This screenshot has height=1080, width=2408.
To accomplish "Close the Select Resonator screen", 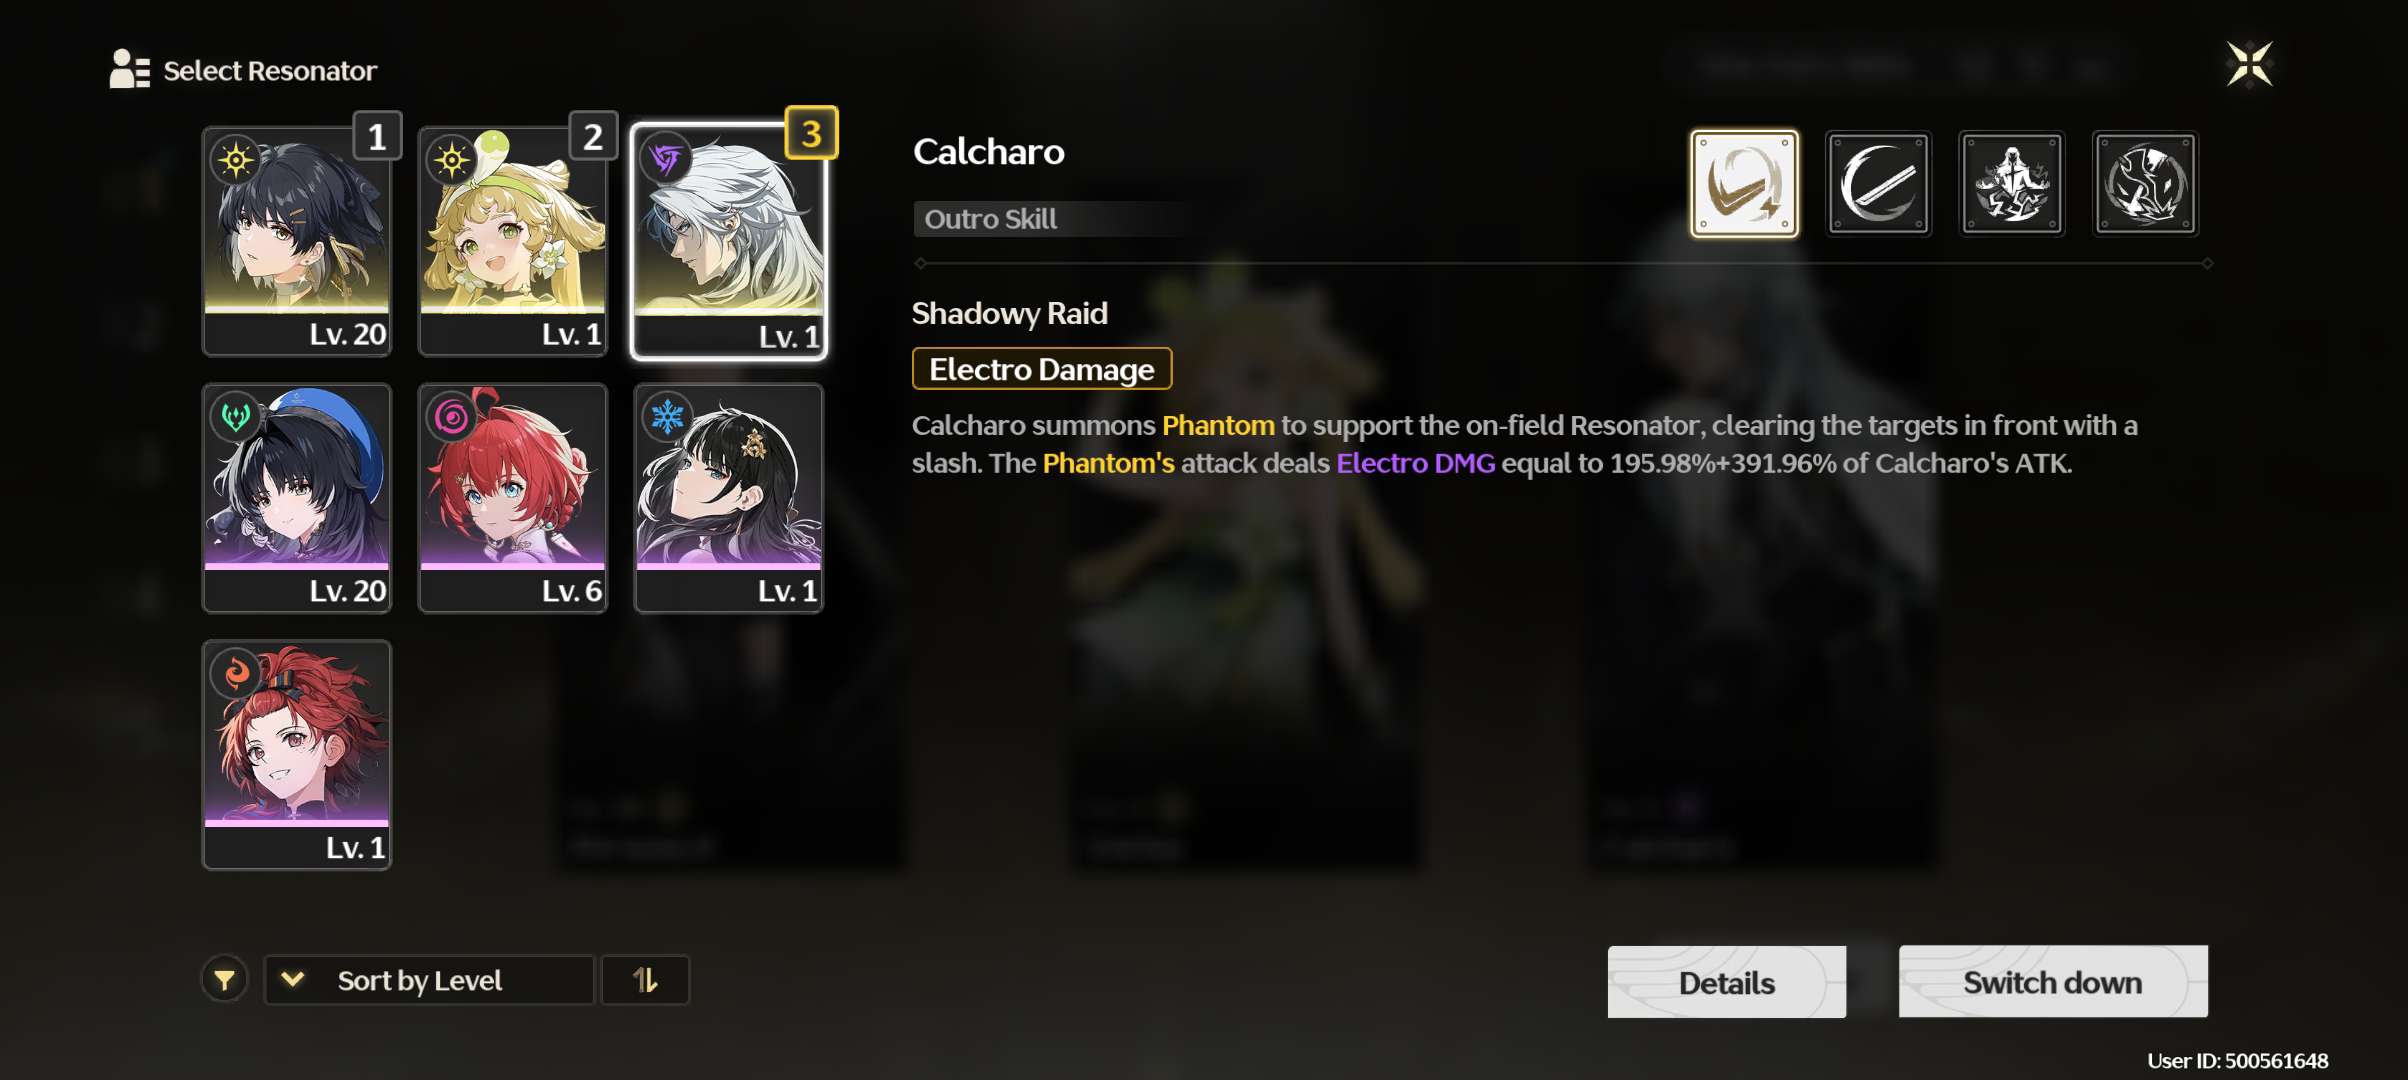I will click(2250, 65).
